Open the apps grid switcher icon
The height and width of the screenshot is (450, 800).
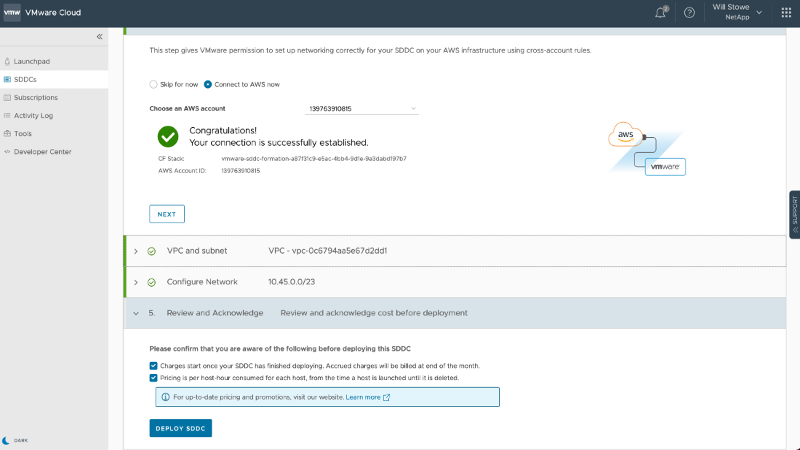pyautogui.click(x=786, y=12)
